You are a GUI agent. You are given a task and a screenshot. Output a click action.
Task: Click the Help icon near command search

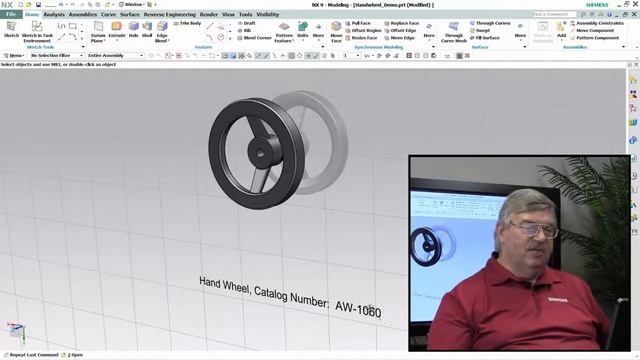[x=609, y=14]
